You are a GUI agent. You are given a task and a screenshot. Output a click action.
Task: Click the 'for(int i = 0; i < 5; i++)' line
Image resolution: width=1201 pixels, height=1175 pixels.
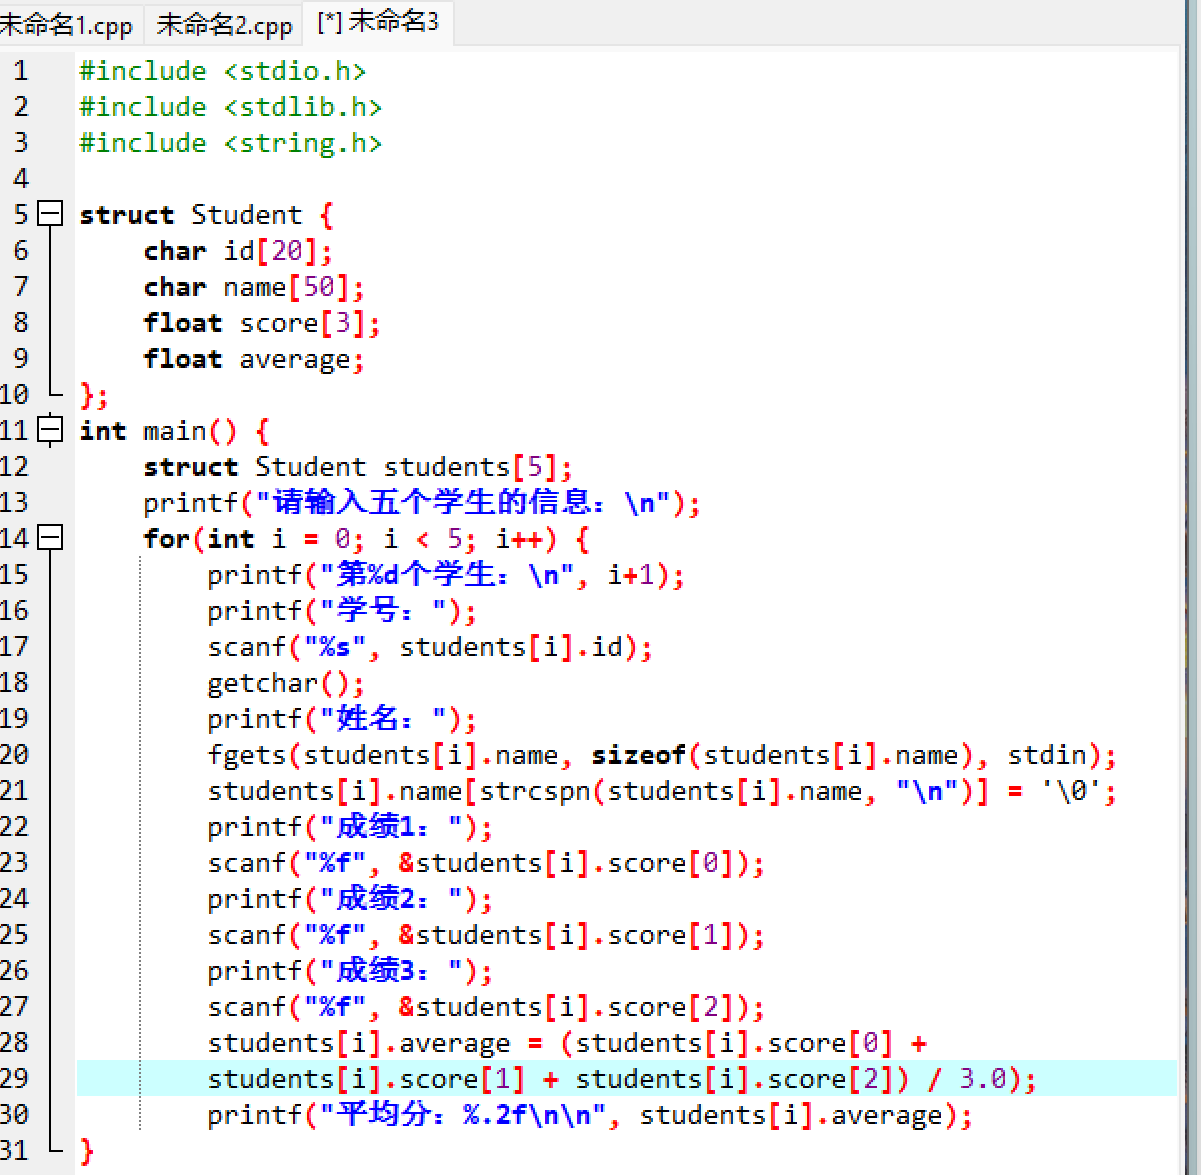coord(366,539)
